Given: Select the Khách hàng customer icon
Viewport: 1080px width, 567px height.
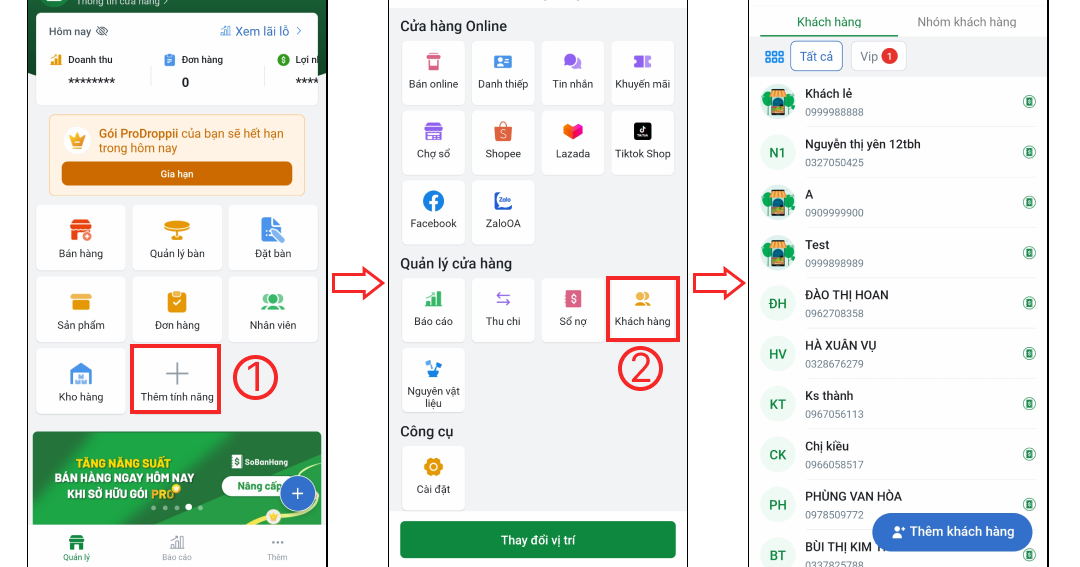Looking at the screenshot, I should [643, 309].
